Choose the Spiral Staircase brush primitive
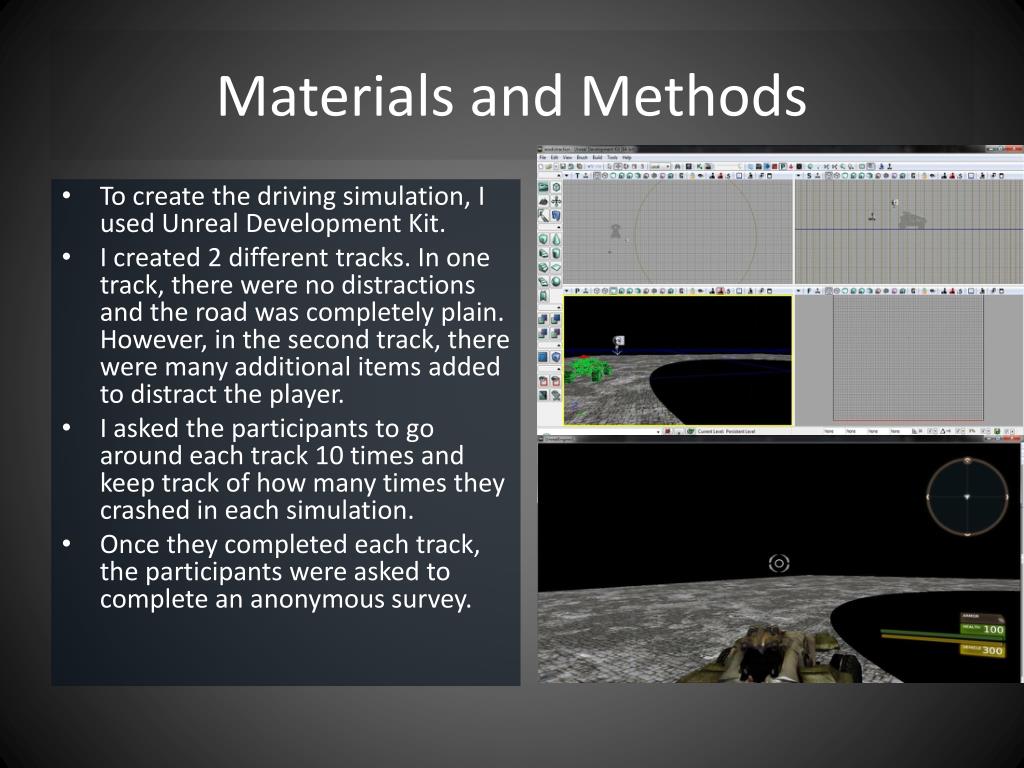The width and height of the screenshot is (1024, 768). click(543, 281)
